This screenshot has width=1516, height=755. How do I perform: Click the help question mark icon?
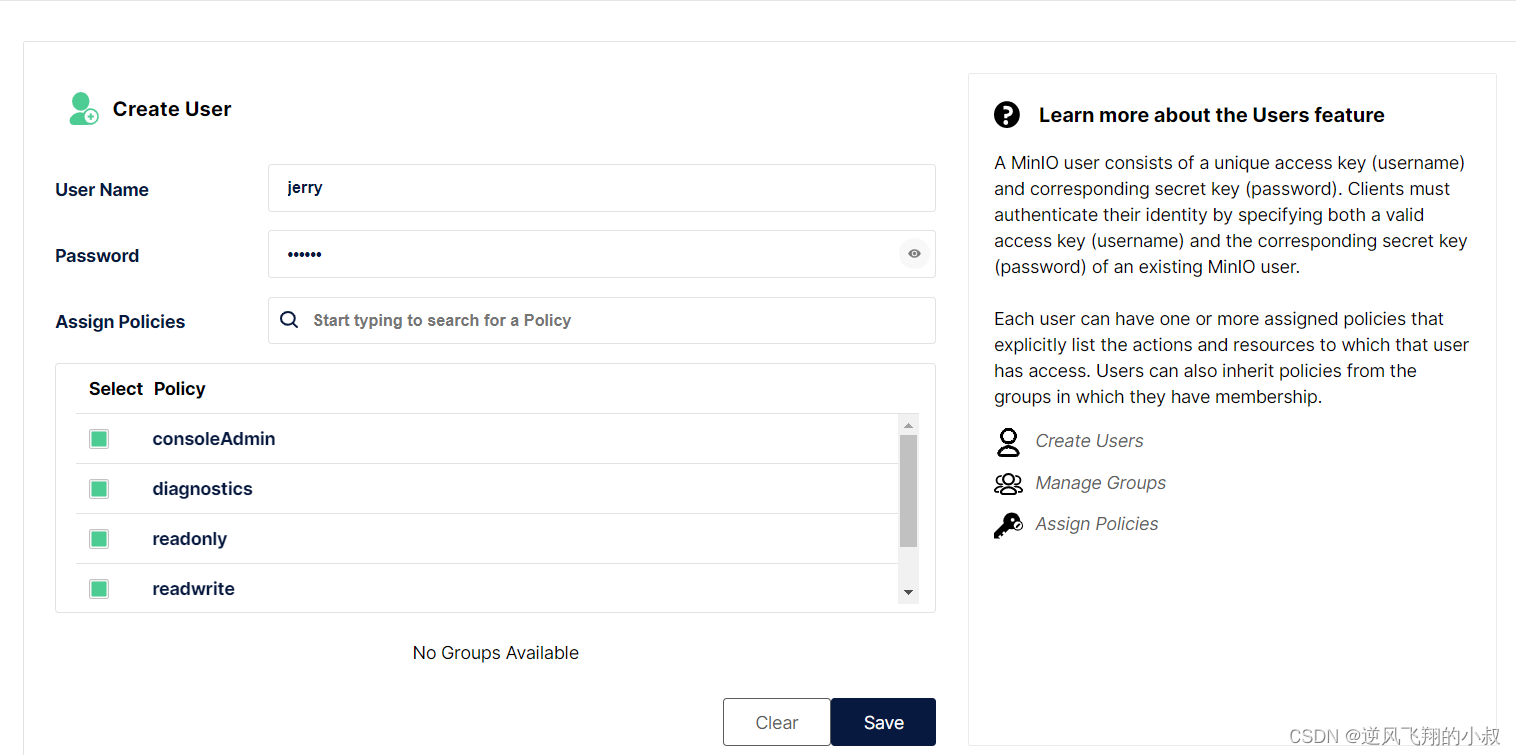(x=1007, y=115)
